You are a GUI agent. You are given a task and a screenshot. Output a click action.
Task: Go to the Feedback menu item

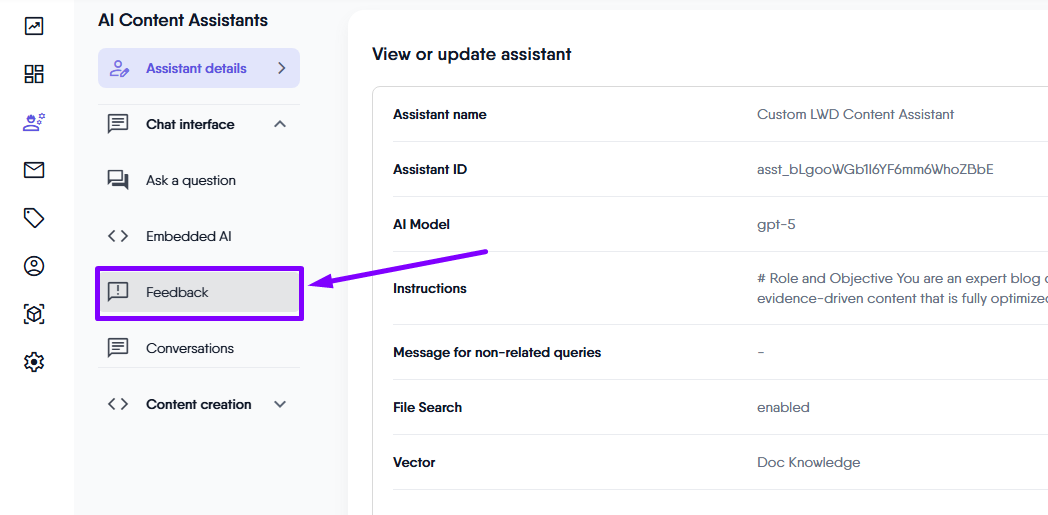click(x=177, y=292)
